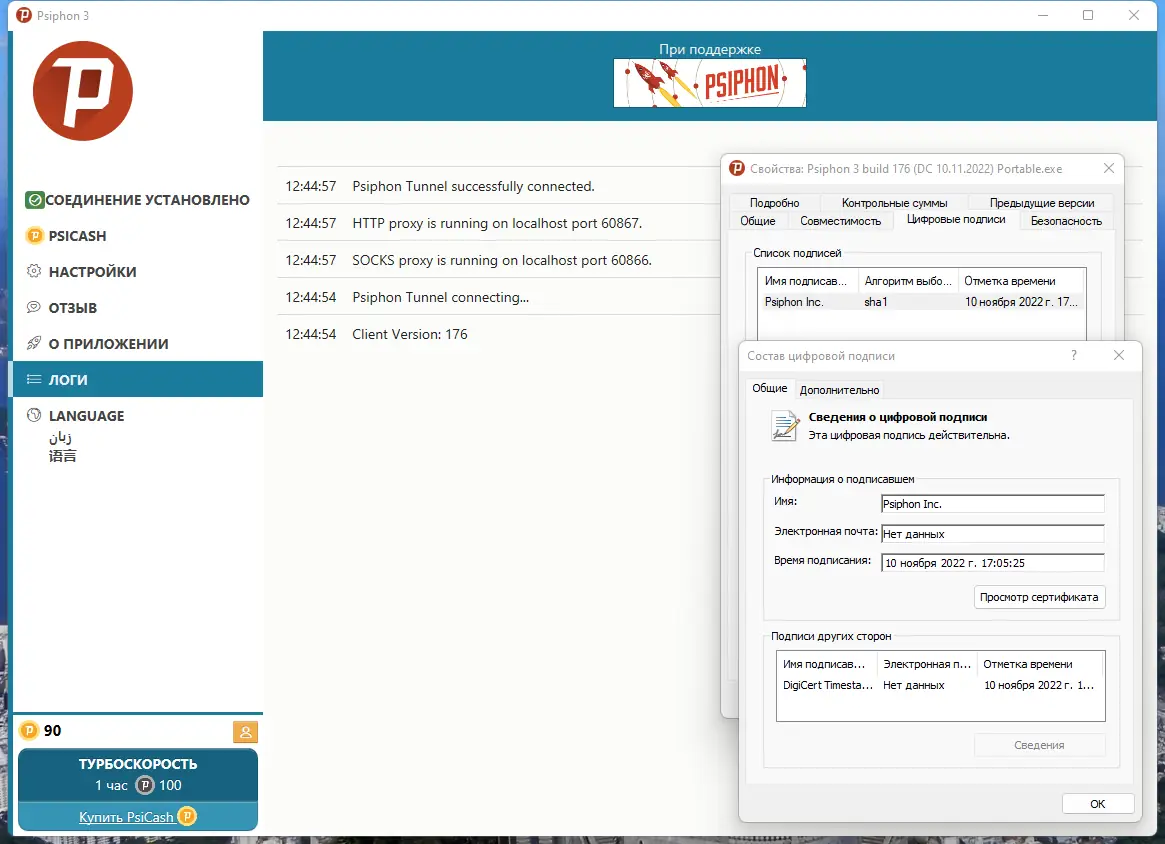The width and height of the screenshot is (1165, 844).
Task: Close the Состав цифровой подписи dialog
Action: click(x=1119, y=355)
